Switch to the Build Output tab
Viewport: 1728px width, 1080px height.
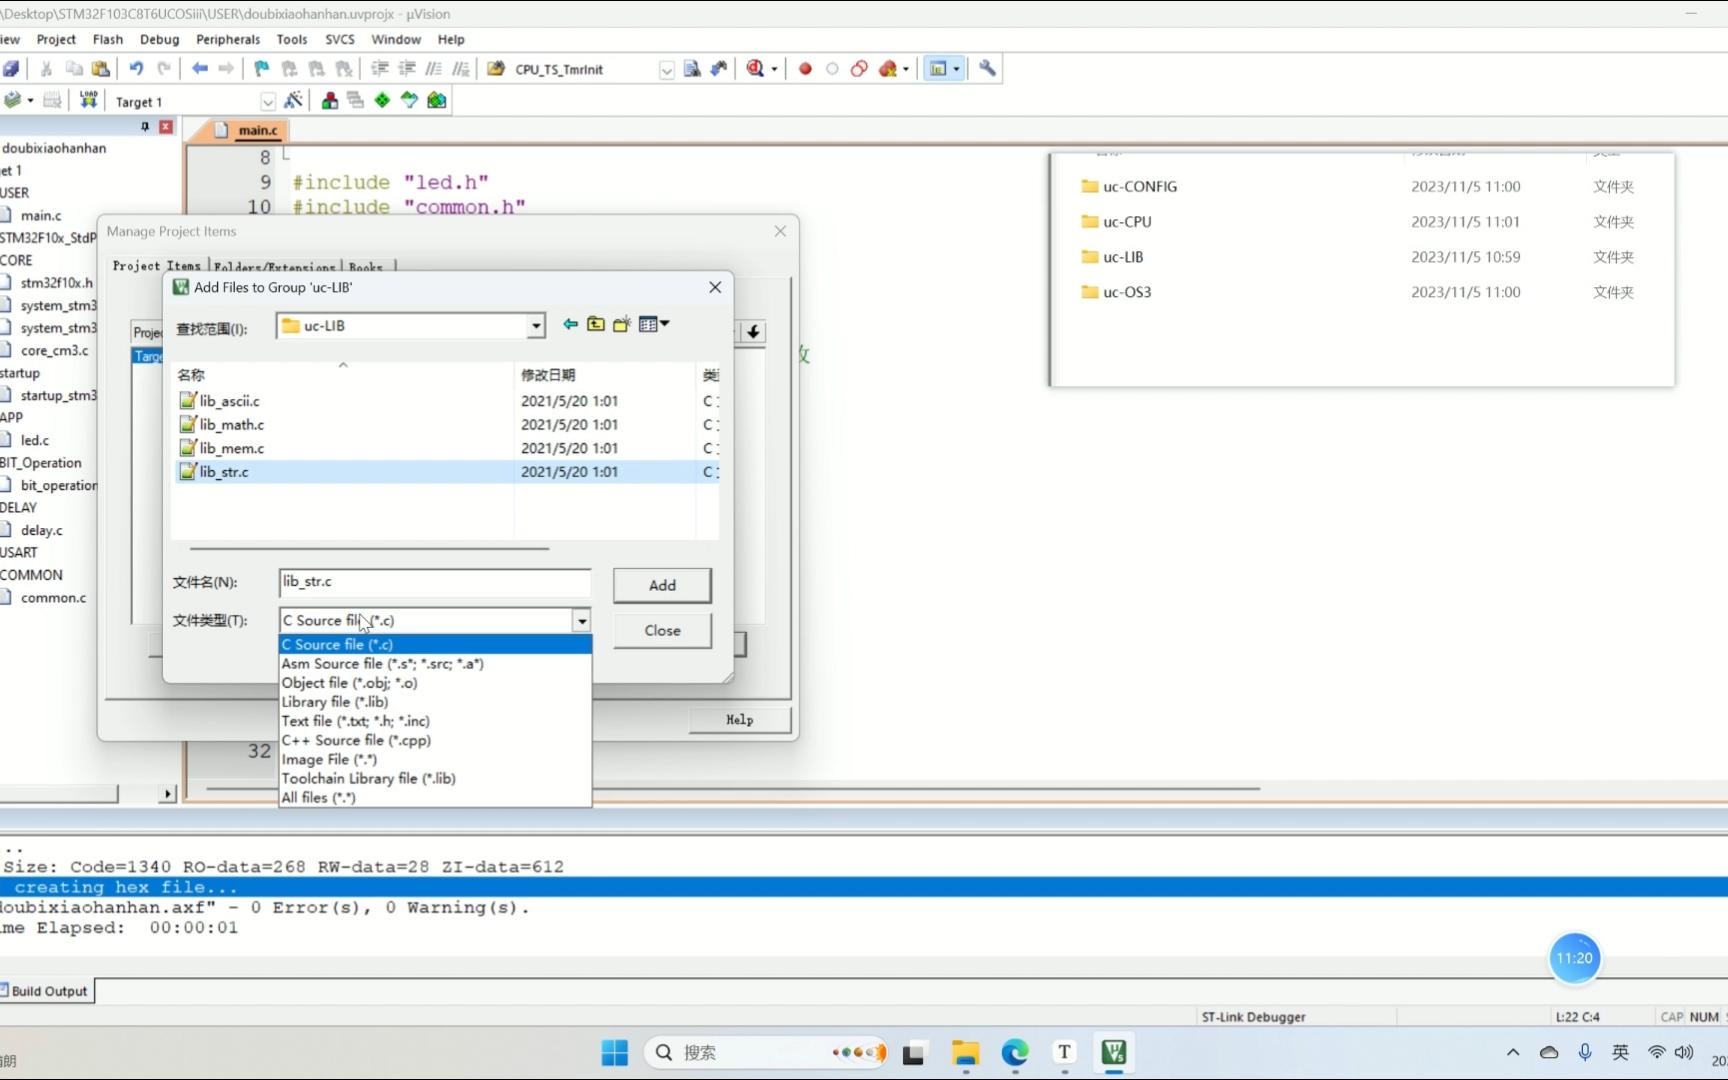(48, 991)
